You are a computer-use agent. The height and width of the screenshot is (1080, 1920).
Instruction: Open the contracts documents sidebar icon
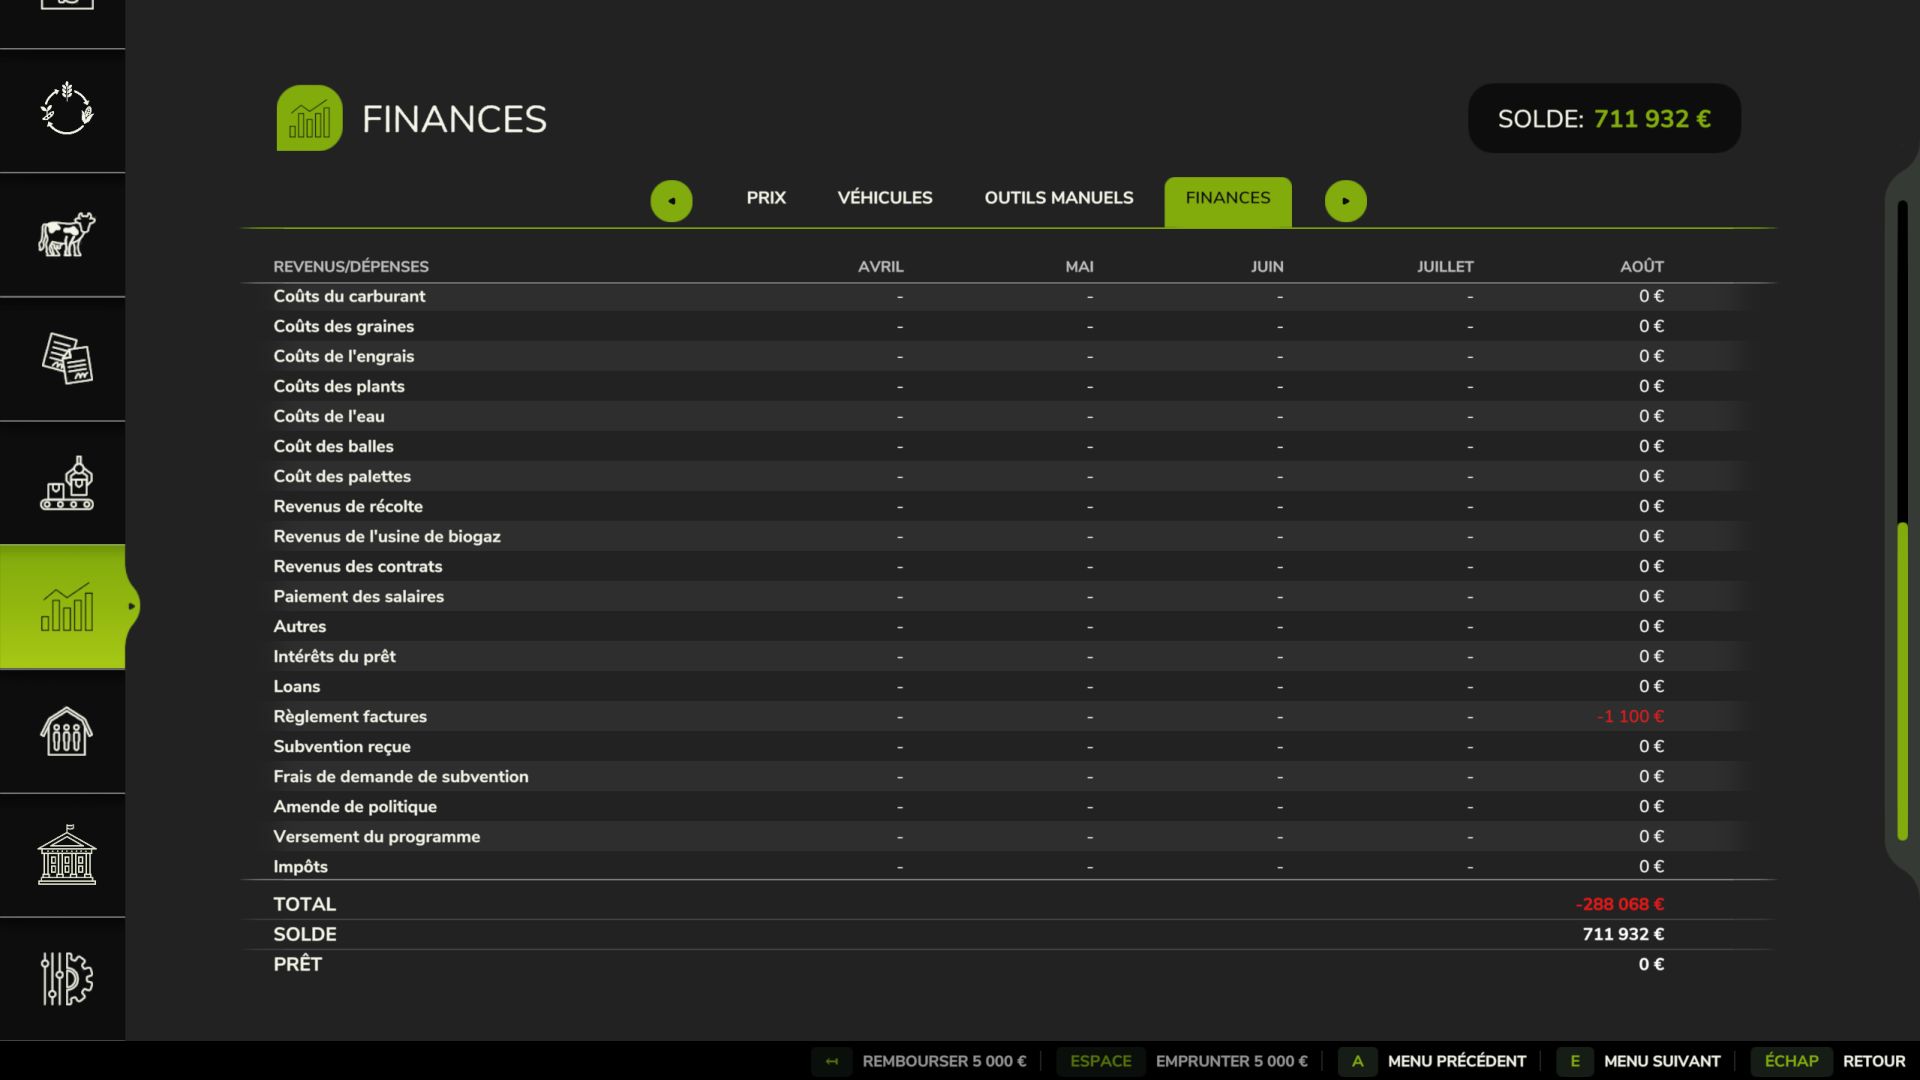pyautogui.click(x=66, y=359)
